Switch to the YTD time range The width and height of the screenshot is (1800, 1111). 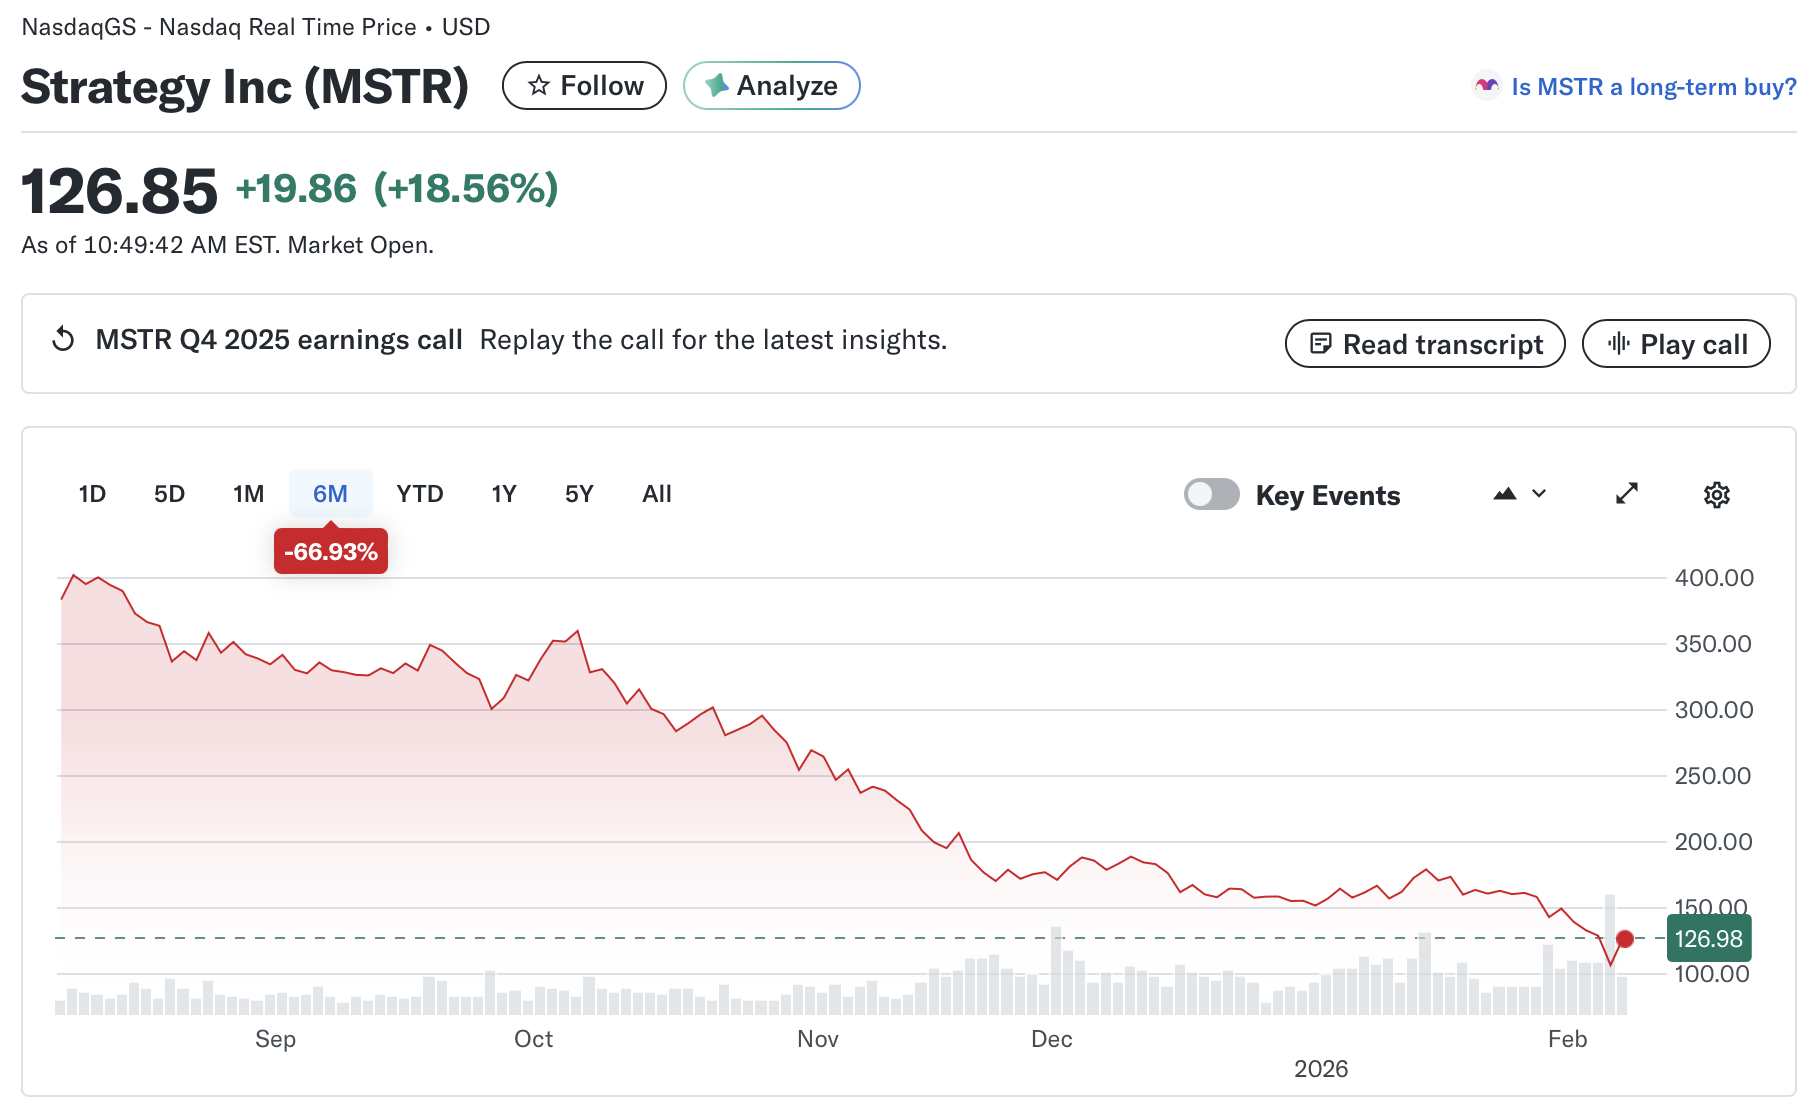pos(419,493)
